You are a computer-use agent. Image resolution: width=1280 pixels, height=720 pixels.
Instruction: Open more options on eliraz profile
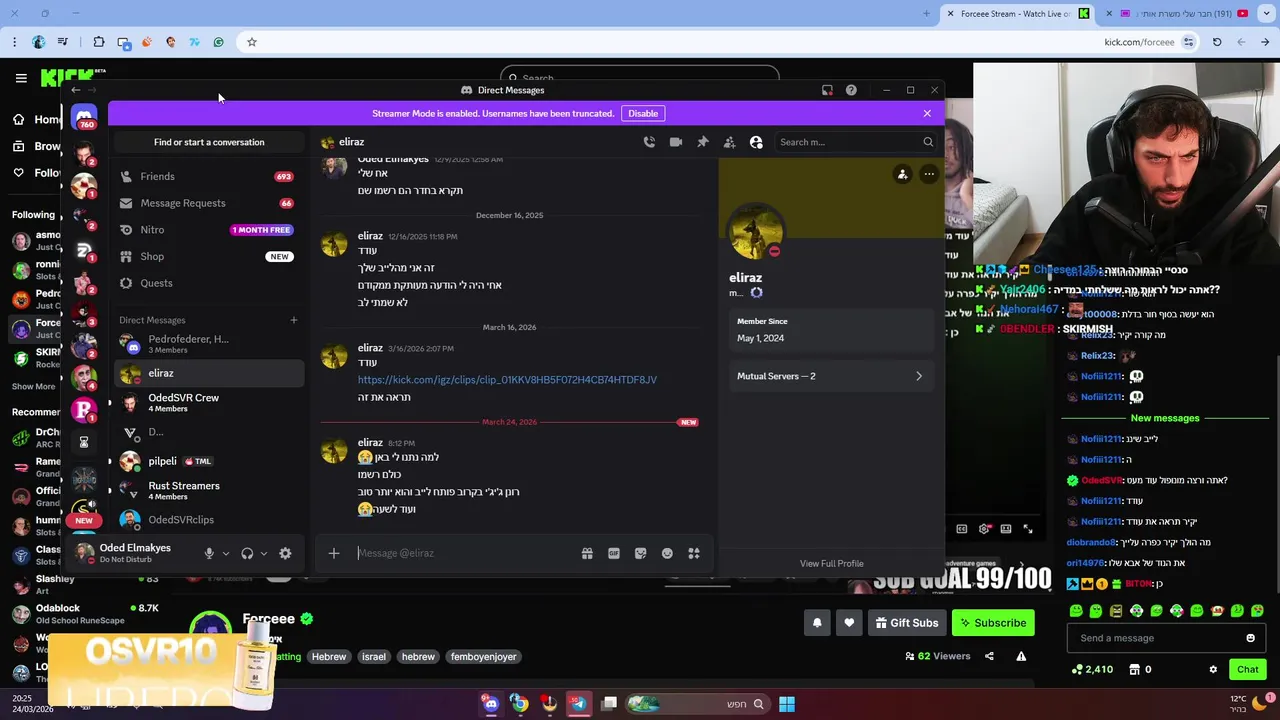pyautogui.click(x=929, y=174)
